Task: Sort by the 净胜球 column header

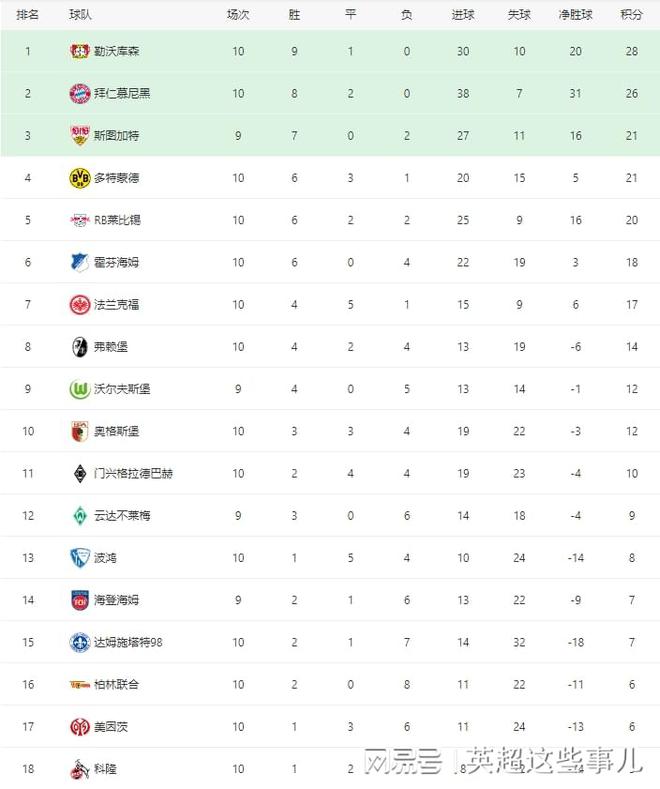Action: coord(575,15)
